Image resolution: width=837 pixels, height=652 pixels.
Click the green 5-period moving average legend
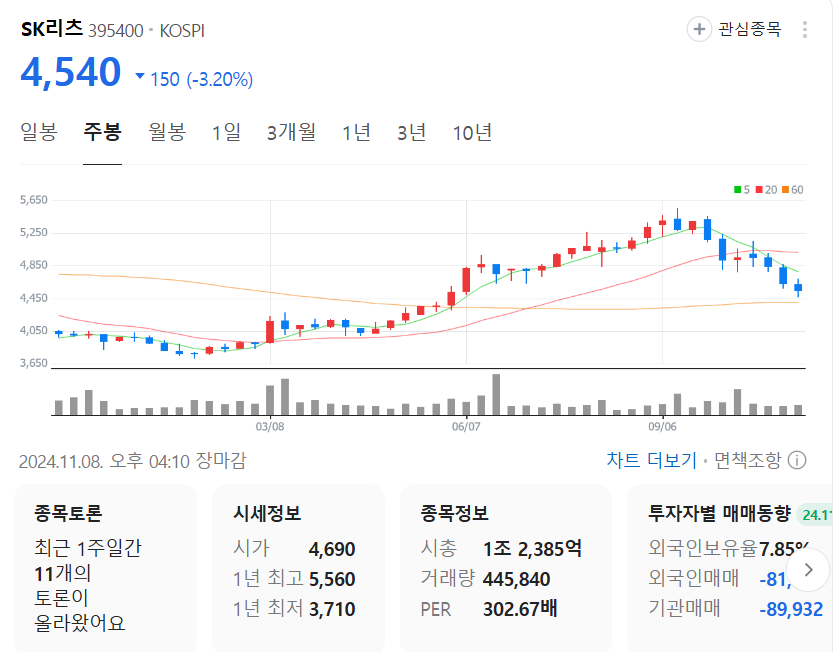[742, 190]
